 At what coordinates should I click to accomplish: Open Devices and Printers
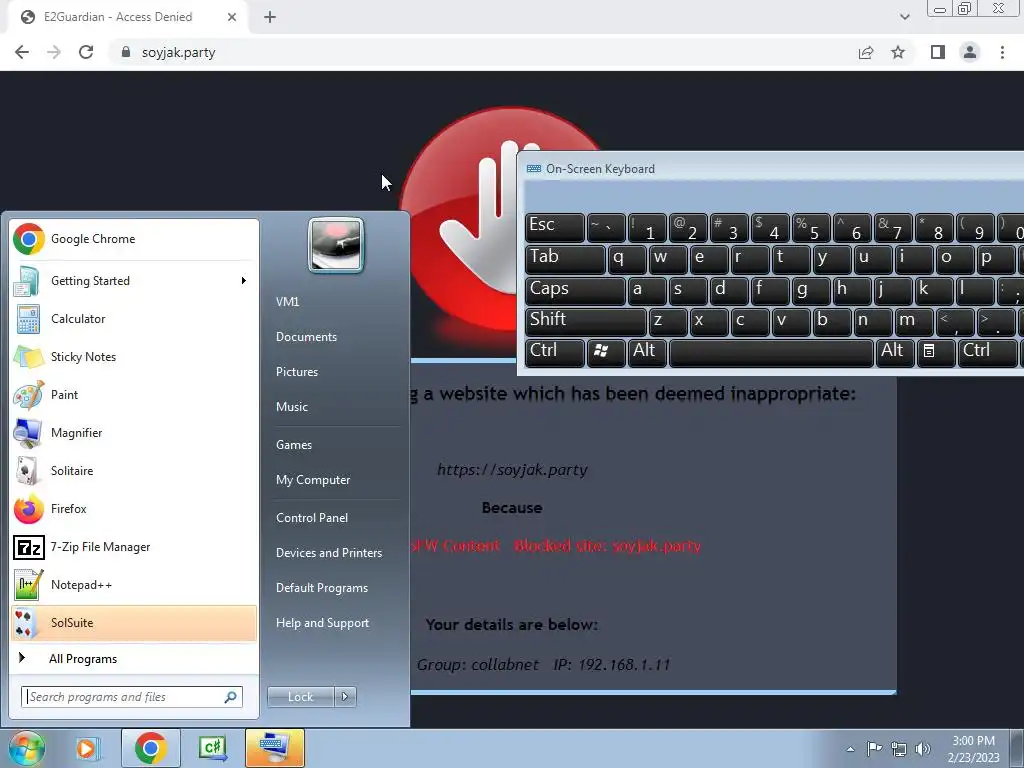point(328,553)
